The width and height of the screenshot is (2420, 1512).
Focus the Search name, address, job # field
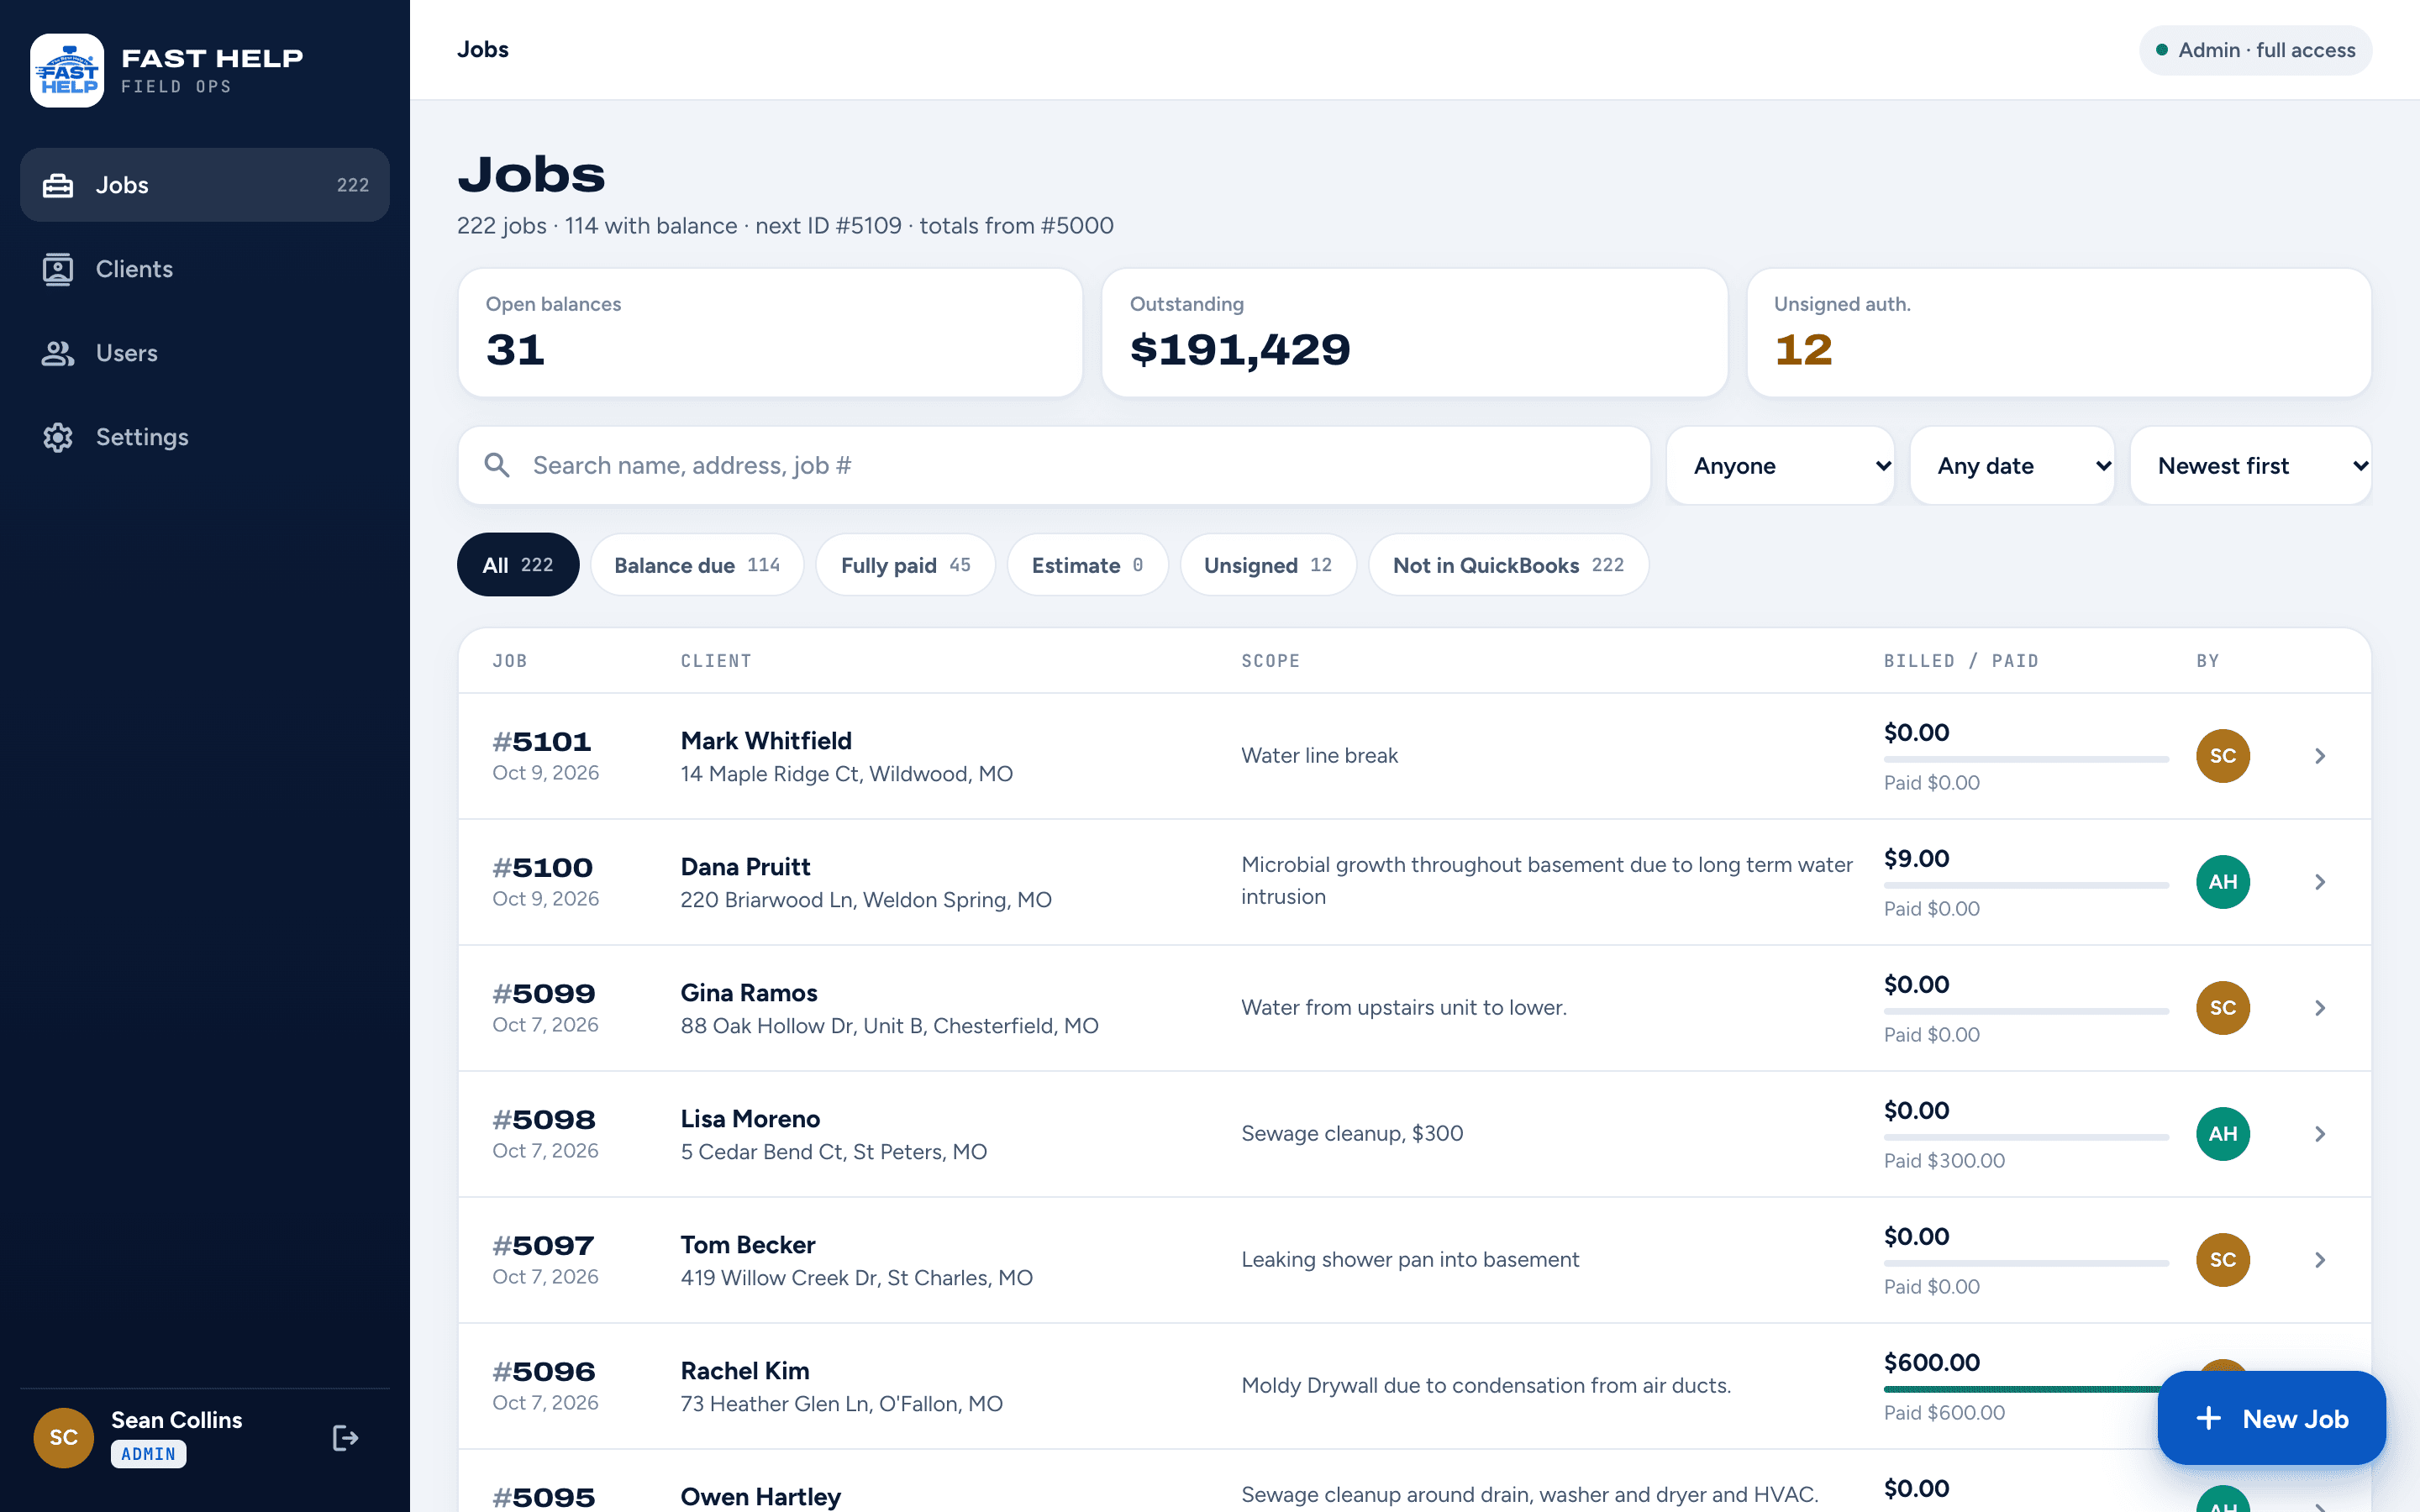click(x=1054, y=466)
